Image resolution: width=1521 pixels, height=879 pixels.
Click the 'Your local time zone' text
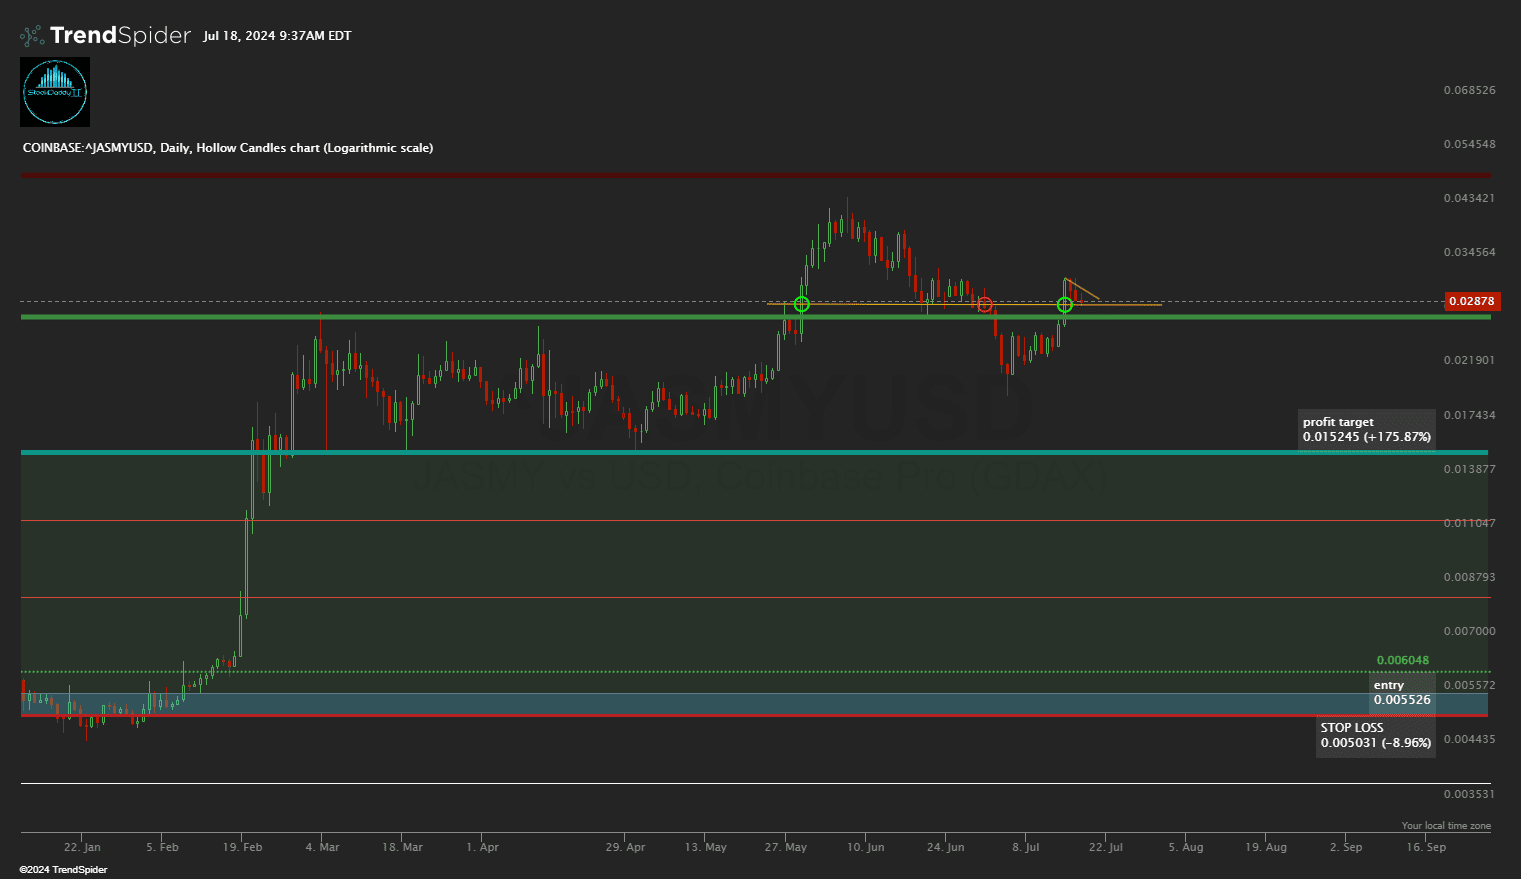(x=1445, y=826)
